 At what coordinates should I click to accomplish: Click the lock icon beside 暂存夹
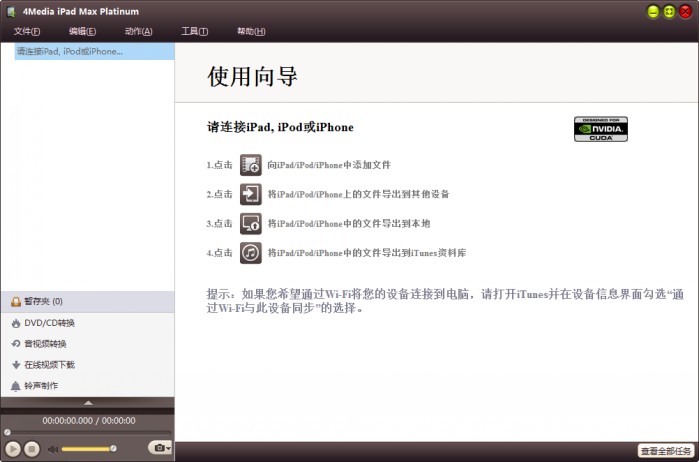(16, 302)
